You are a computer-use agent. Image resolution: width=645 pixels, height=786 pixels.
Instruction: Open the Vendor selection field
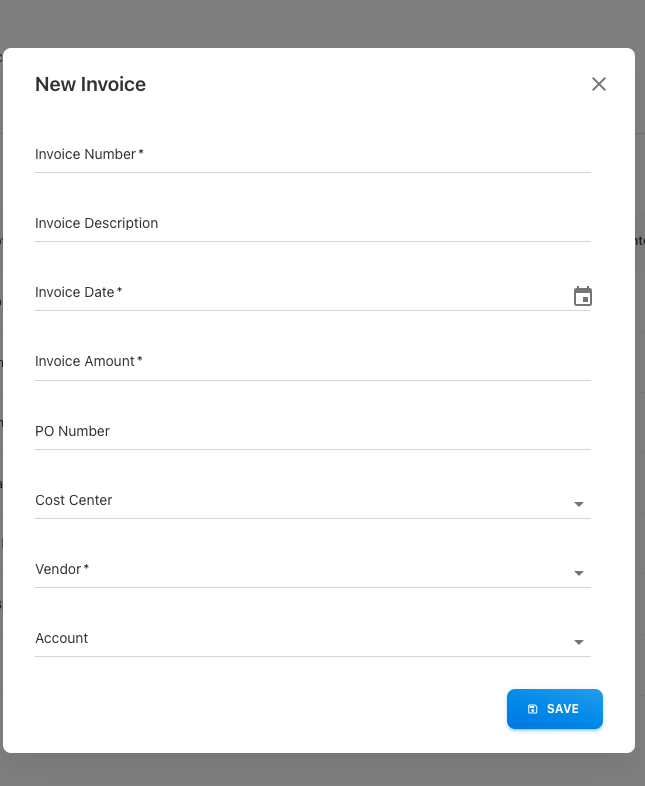(300, 570)
